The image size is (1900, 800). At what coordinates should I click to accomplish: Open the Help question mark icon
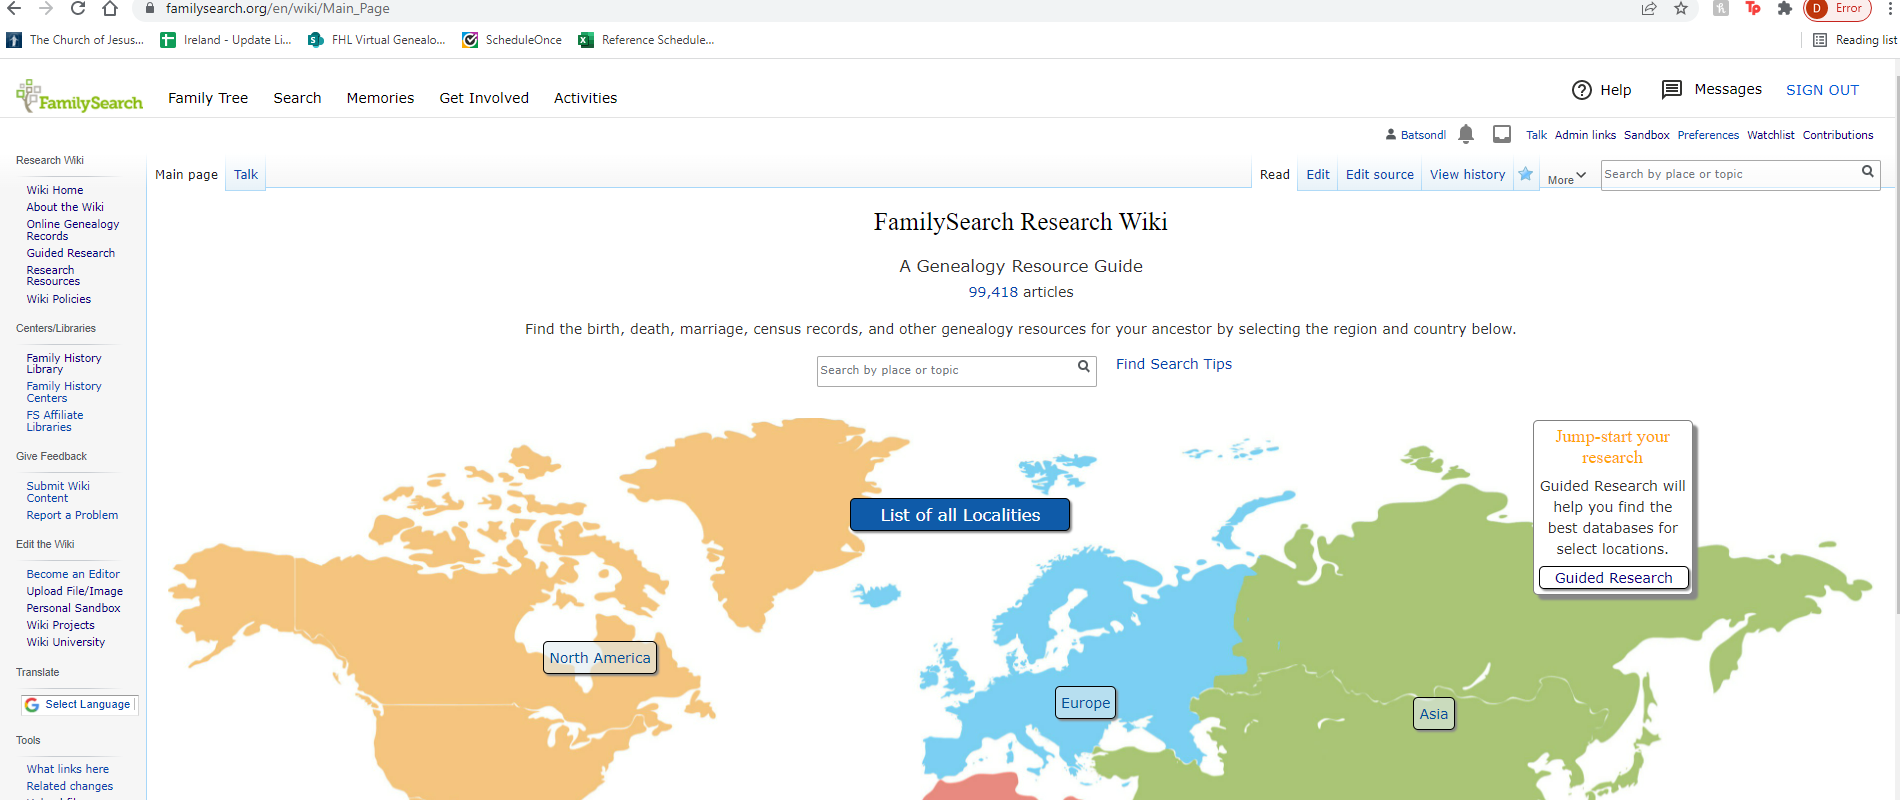click(1582, 90)
